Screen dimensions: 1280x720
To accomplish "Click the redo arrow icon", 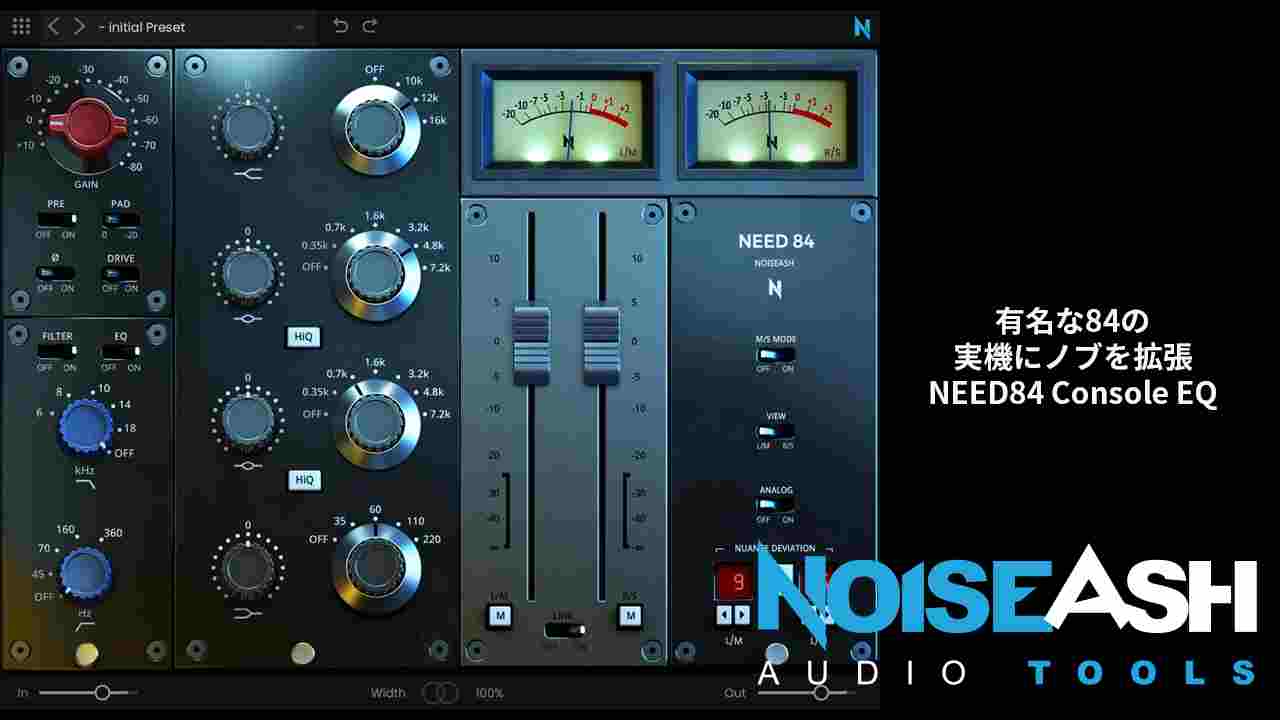I will pos(370,27).
